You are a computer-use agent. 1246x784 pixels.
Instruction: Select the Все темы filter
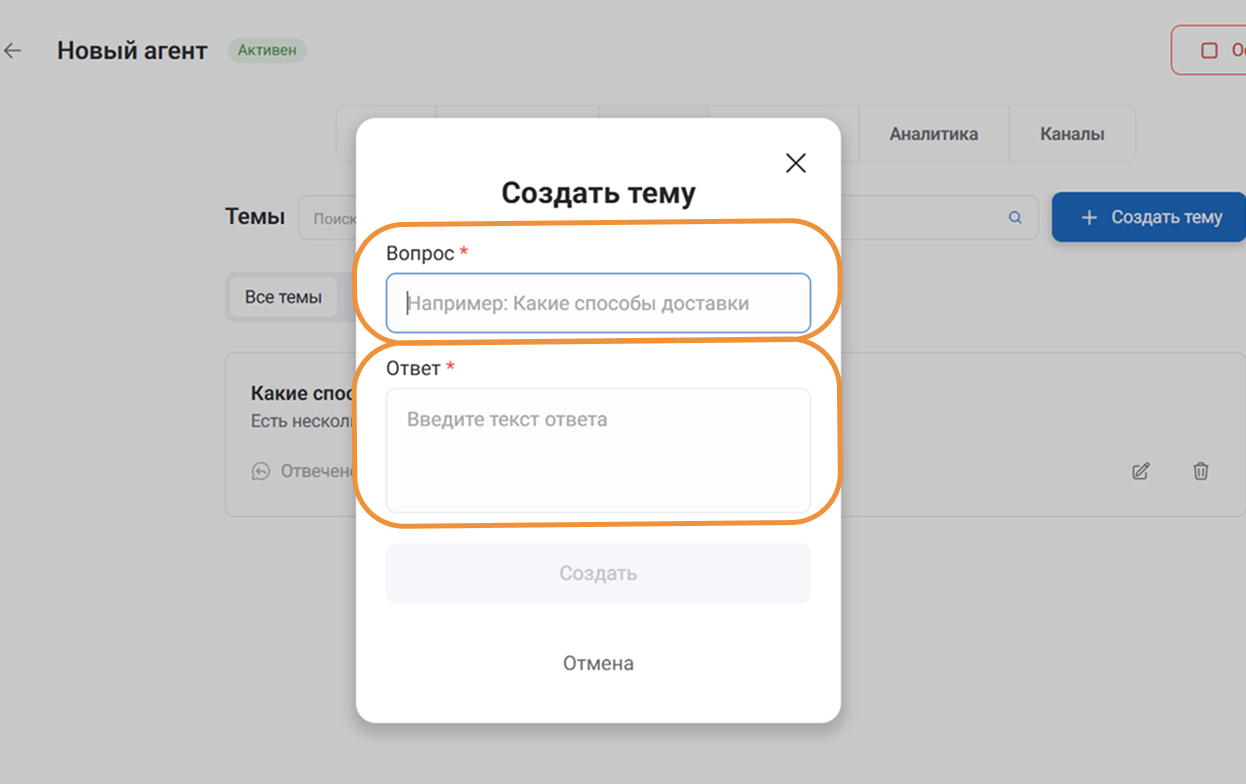283,297
